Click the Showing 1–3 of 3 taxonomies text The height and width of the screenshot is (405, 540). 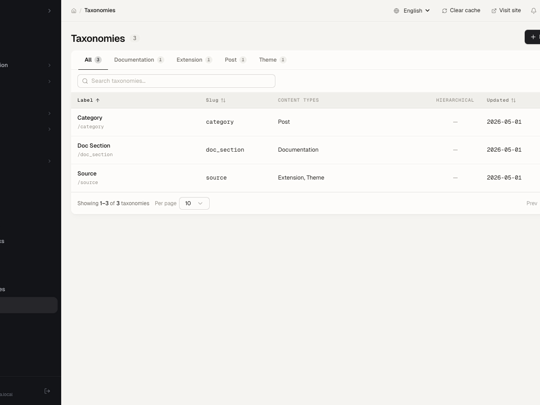pyautogui.click(x=113, y=203)
